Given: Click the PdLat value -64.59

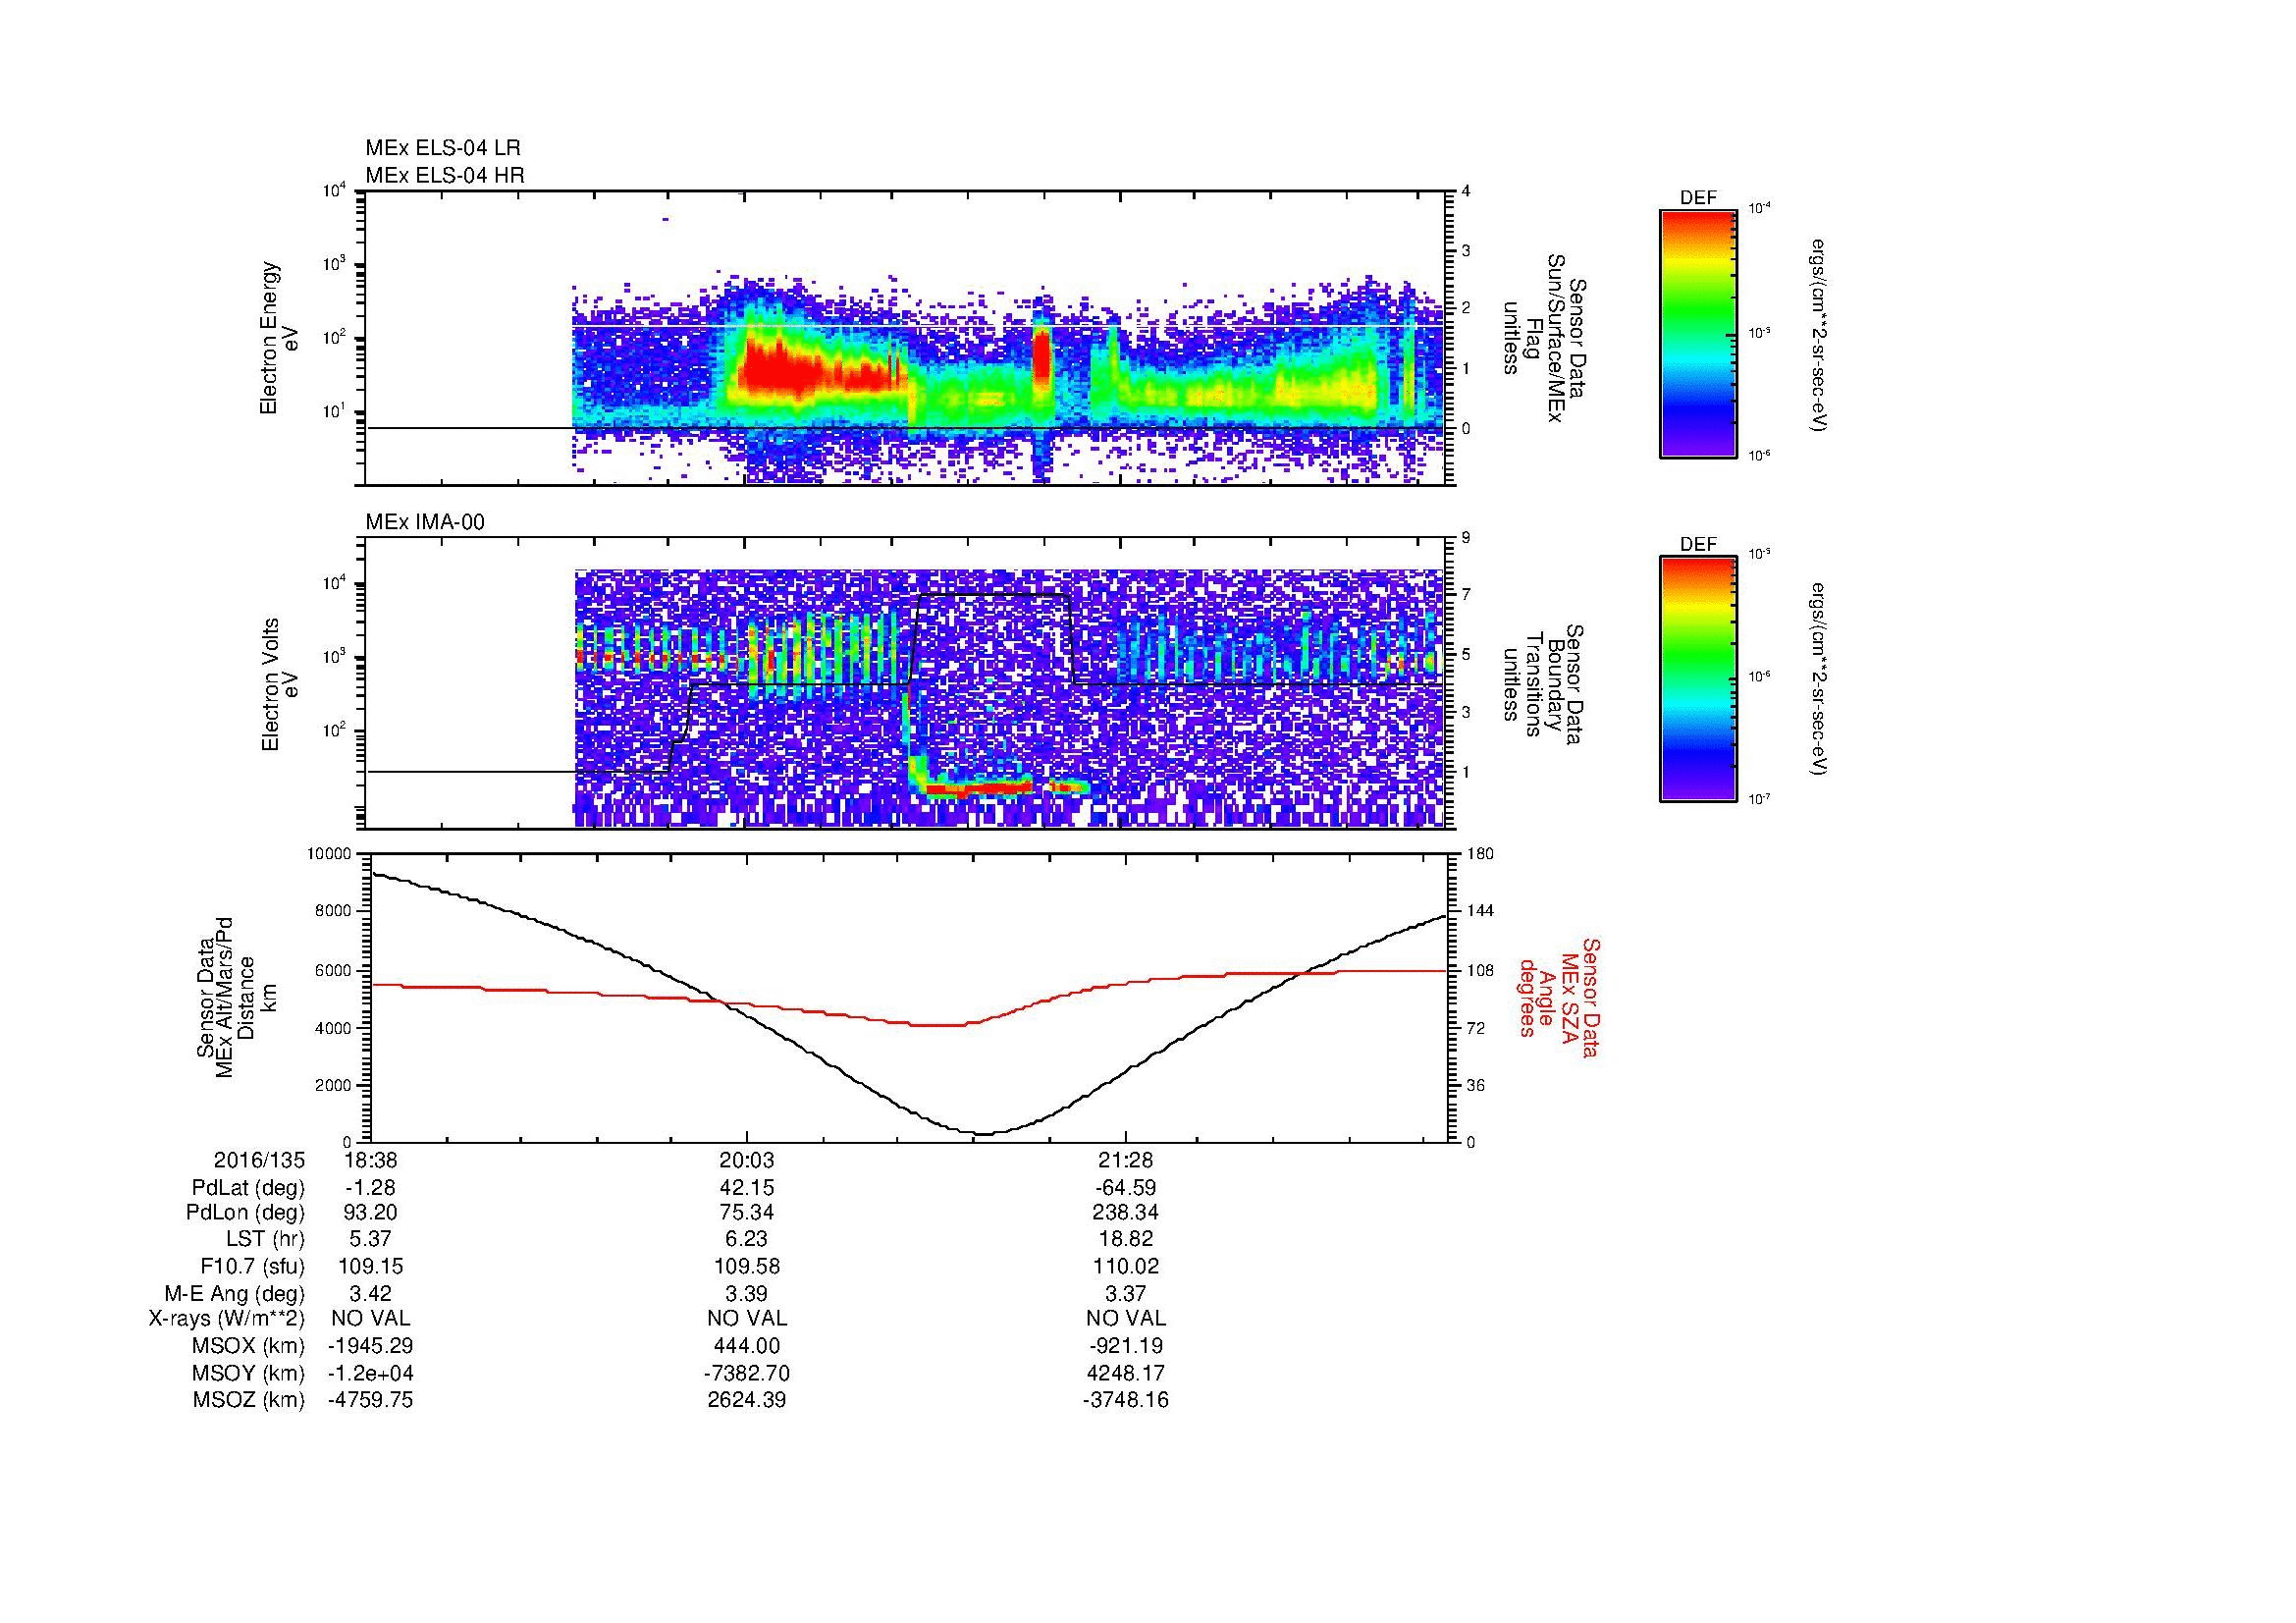Looking at the screenshot, I should (1125, 1188).
